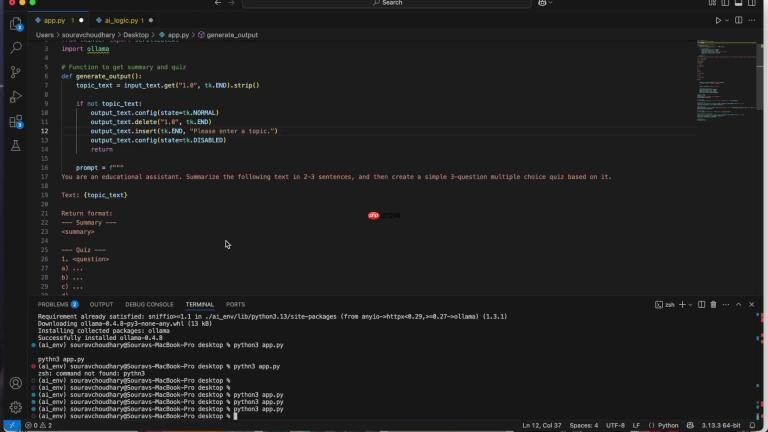Go back with the navigation arrow
768x432 pixels.
217,3
